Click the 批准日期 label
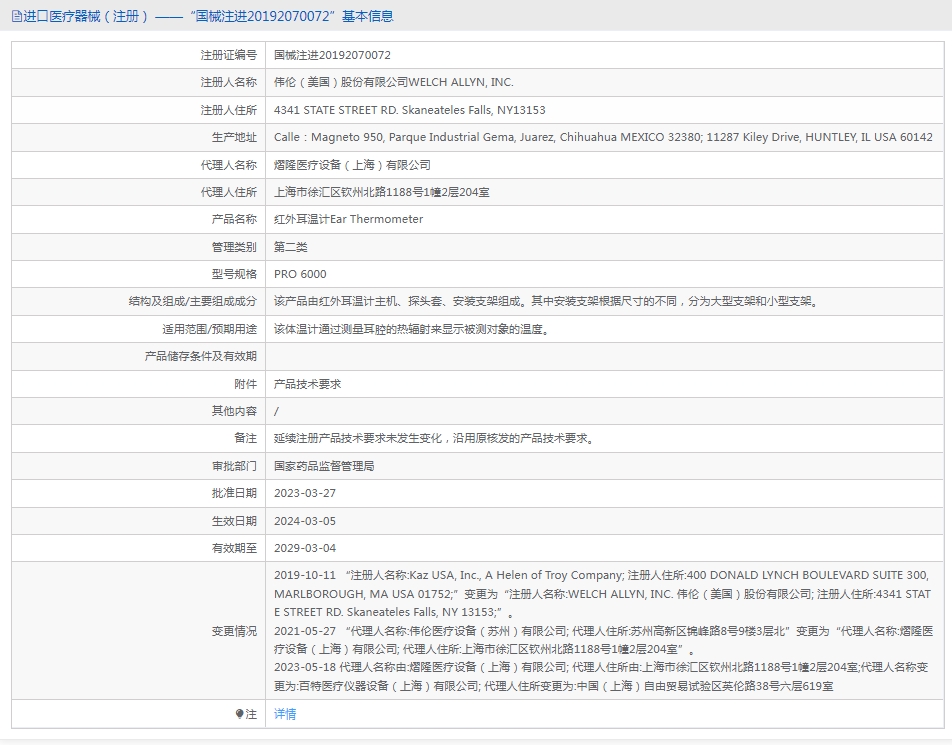952x745 pixels. click(x=234, y=493)
